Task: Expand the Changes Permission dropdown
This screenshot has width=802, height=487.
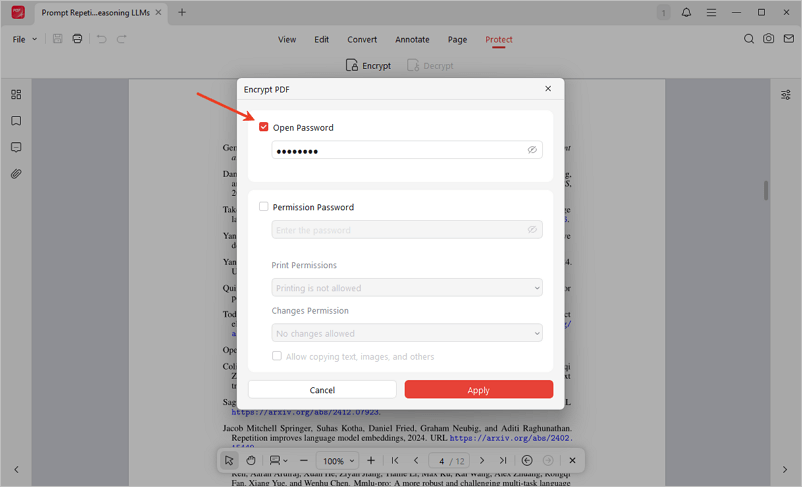Action: (x=407, y=333)
